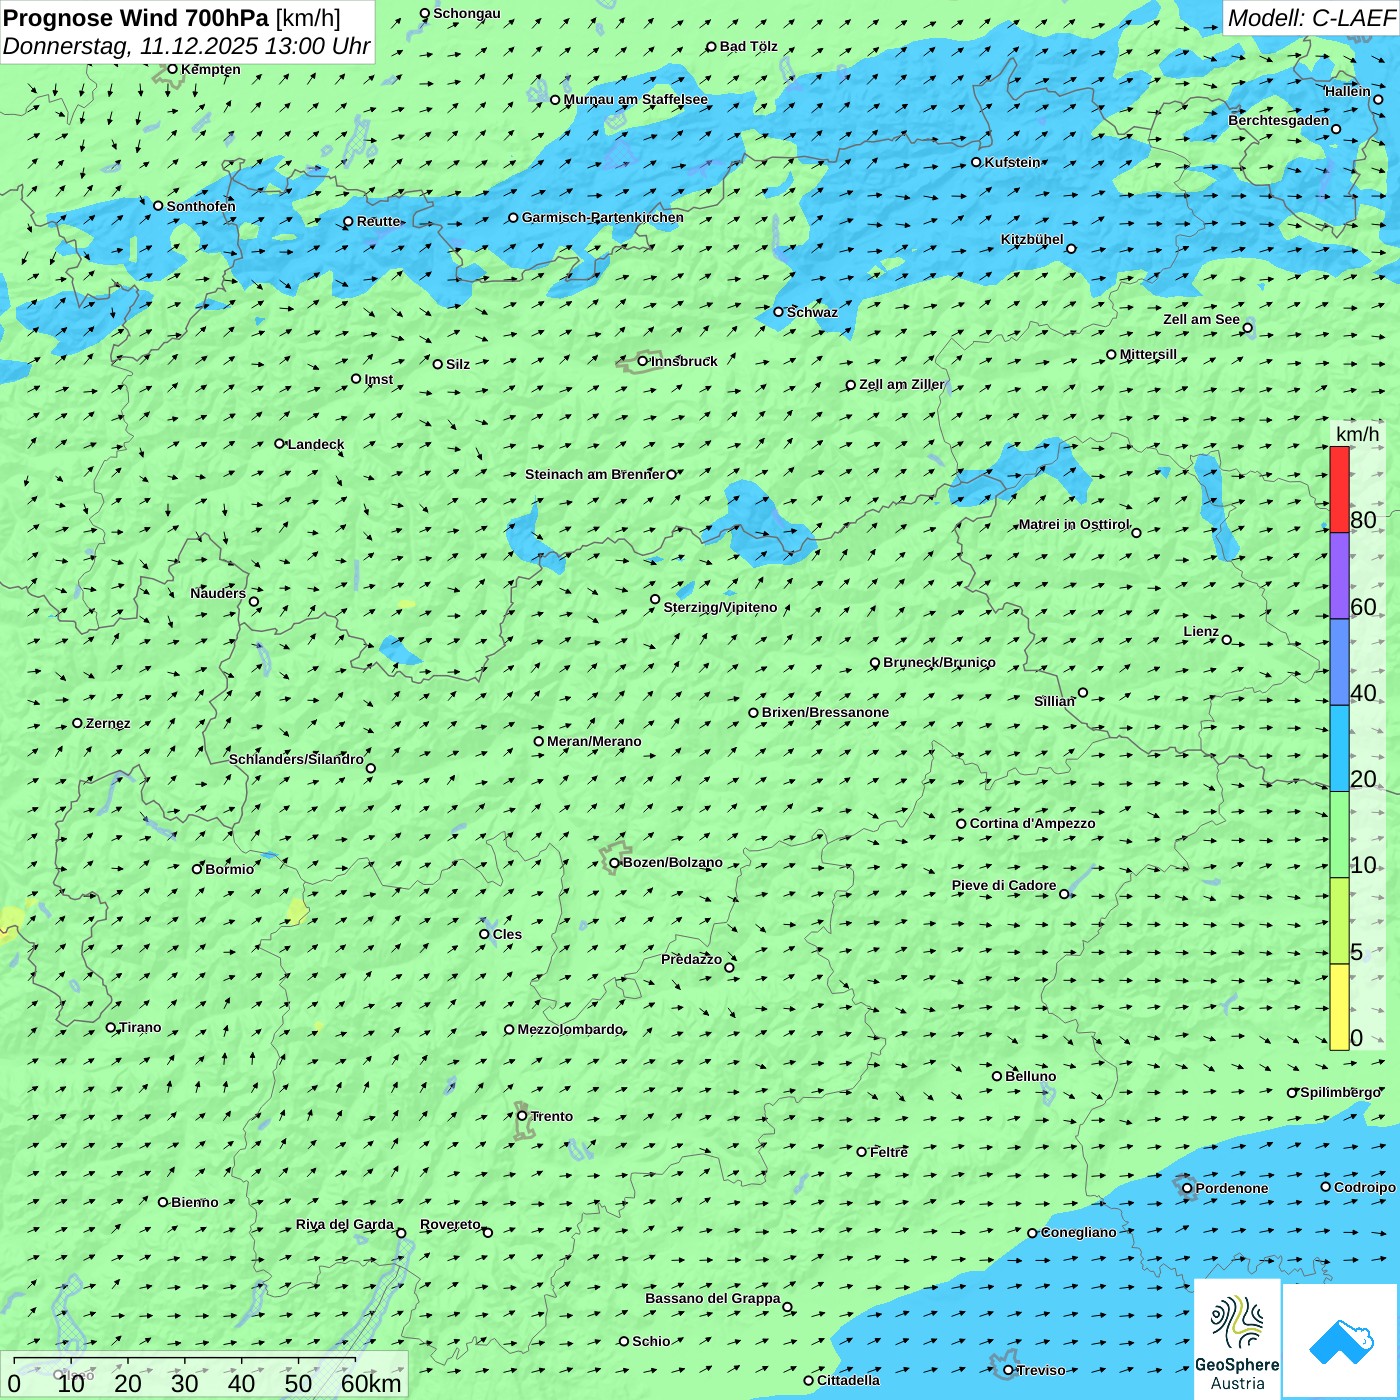Click the Bormio location marker
The width and height of the screenshot is (1400, 1400).
197,869
